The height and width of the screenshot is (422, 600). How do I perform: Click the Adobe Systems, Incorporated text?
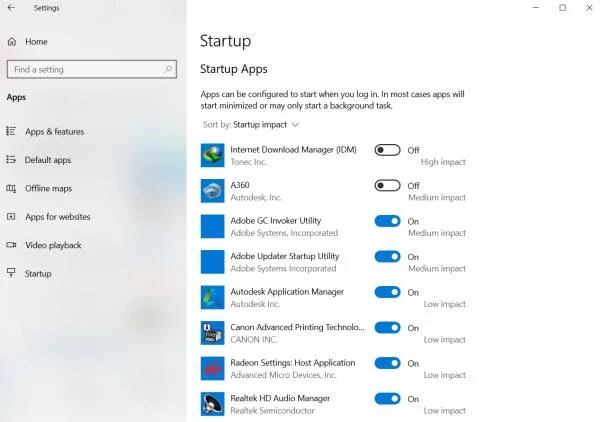click(284, 233)
